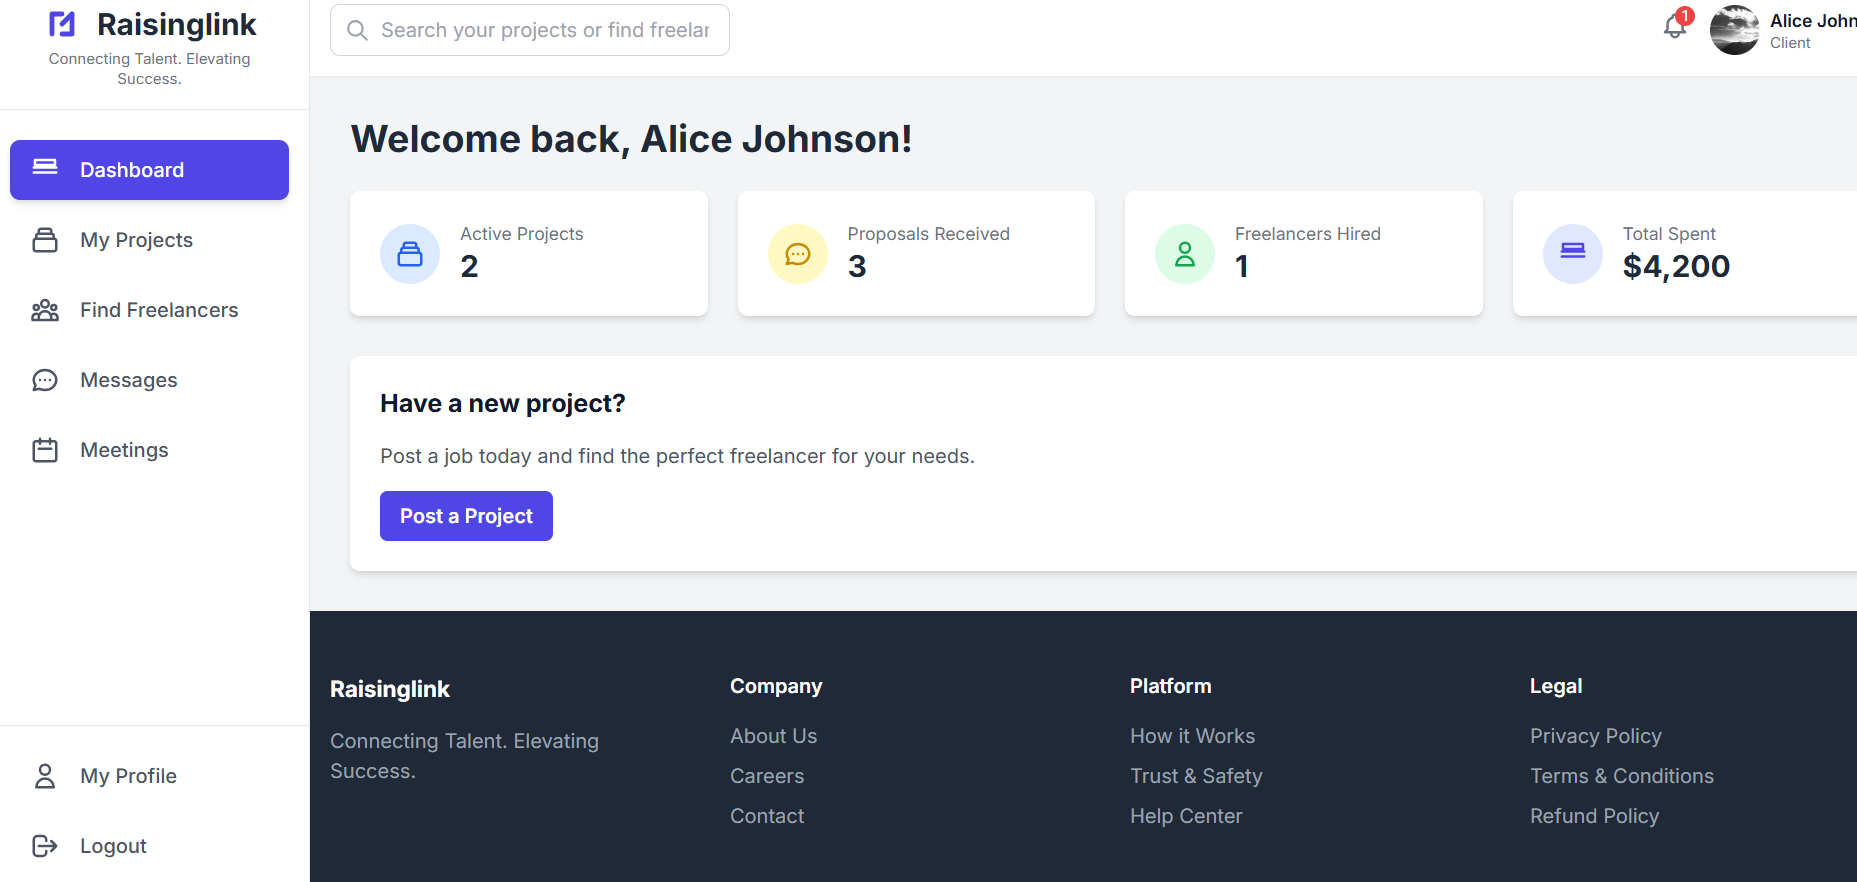
Task: Click the Company footer heading
Action: (x=776, y=686)
